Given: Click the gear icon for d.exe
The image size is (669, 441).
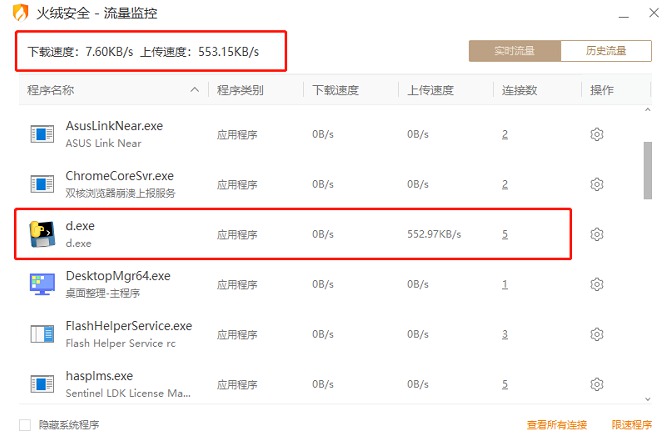Looking at the screenshot, I should (596, 234).
